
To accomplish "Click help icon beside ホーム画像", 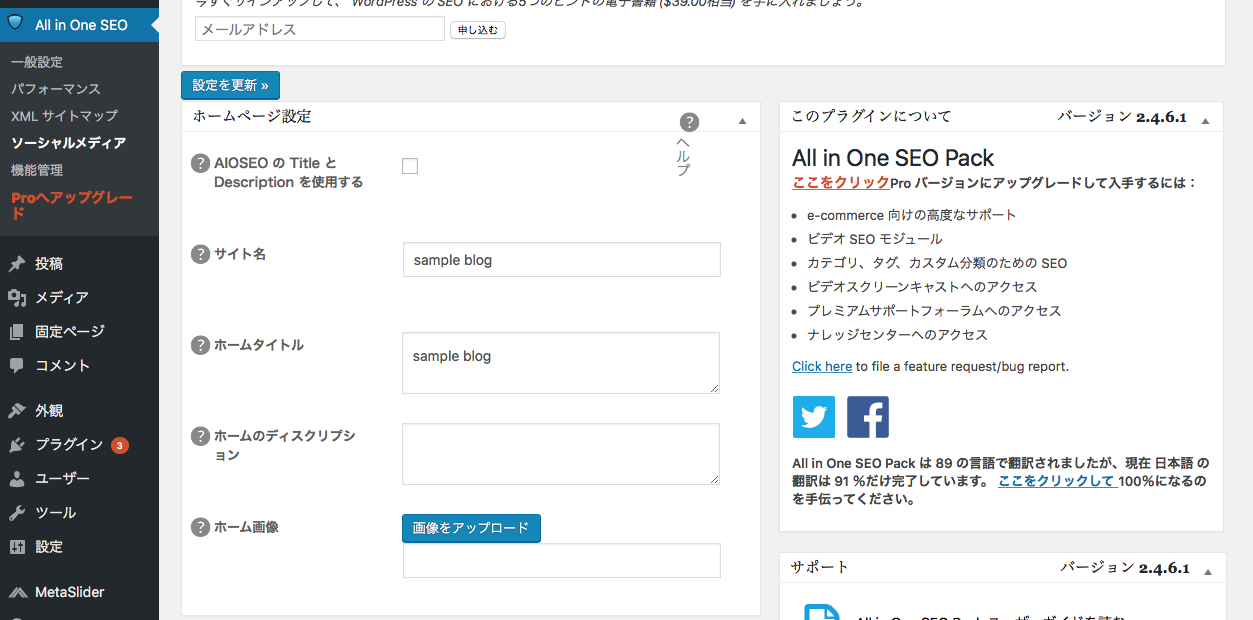I will [x=200, y=527].
